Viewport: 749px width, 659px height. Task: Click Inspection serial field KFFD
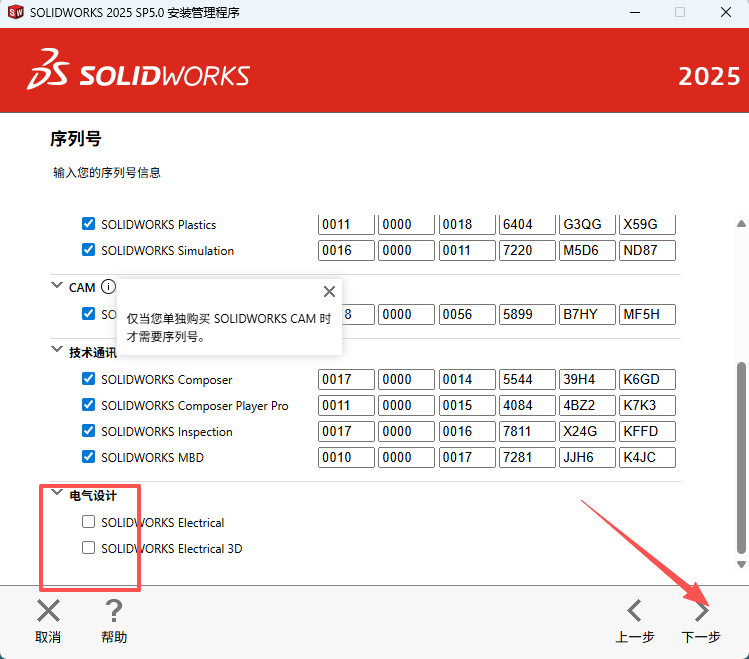point(647,431)
